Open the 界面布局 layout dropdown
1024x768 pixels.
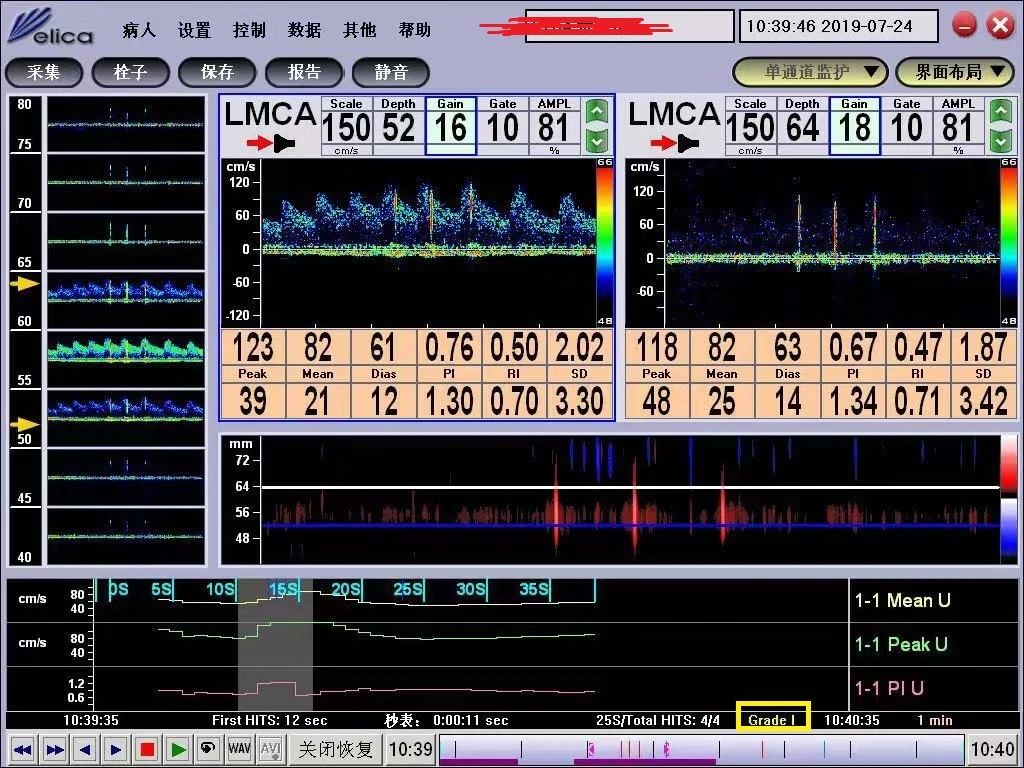click(x=954, y=72)
